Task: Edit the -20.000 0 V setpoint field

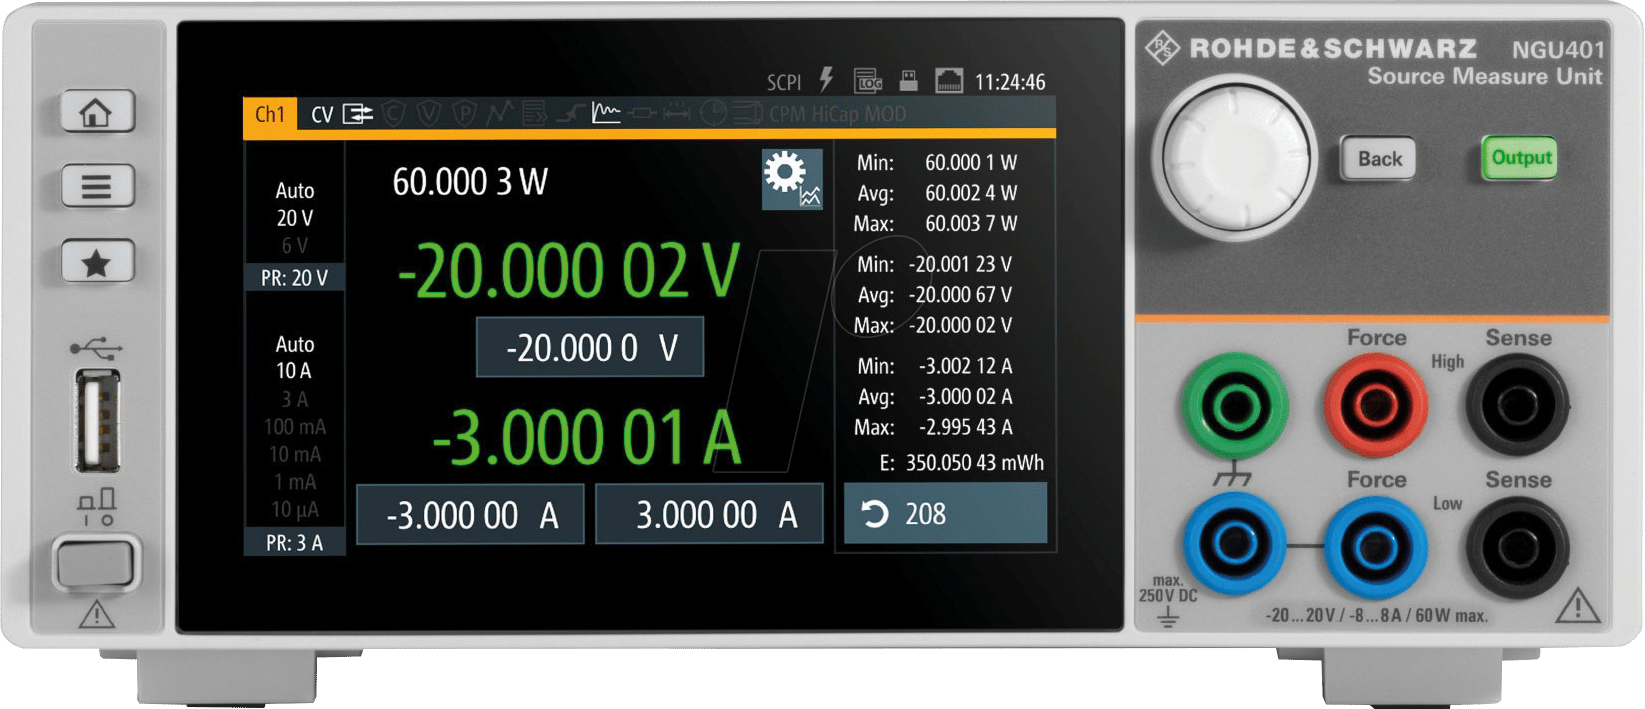Action: click(x=590, y=348)
